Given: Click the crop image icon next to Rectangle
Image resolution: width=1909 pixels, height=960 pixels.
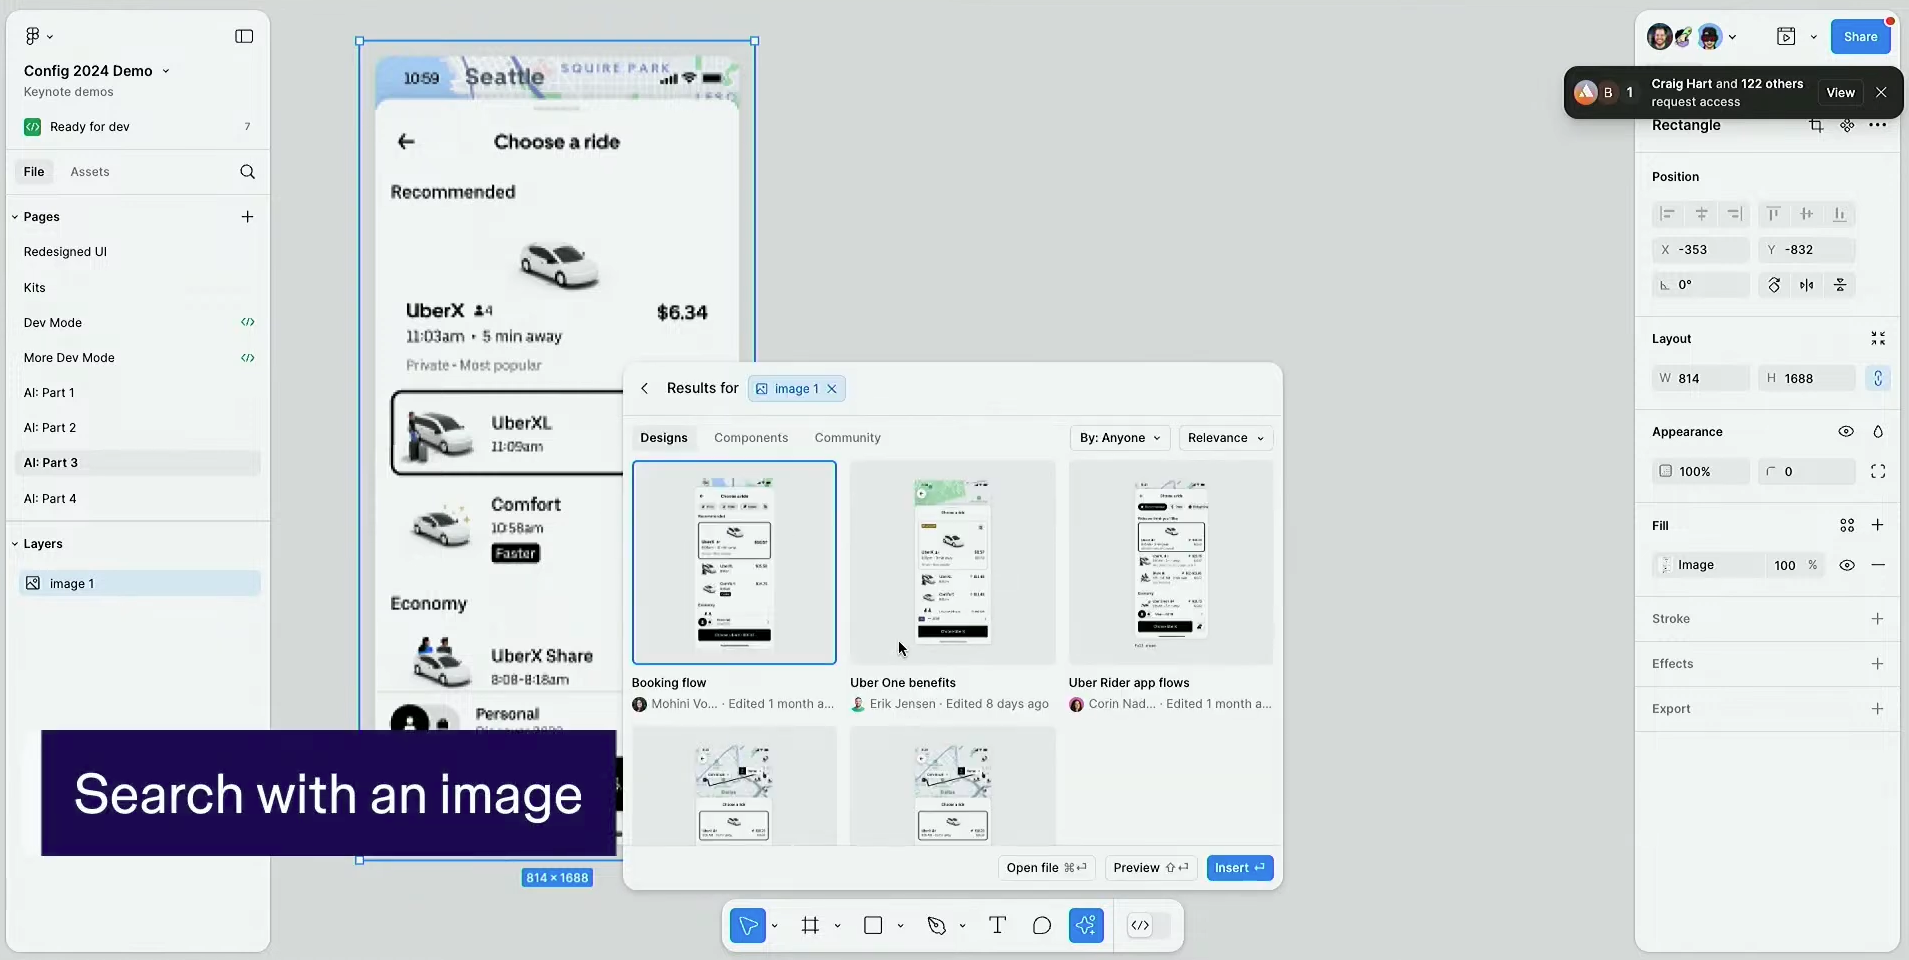Looking at the screenshot, I should pyautogui.click(x=1816, y=125).
